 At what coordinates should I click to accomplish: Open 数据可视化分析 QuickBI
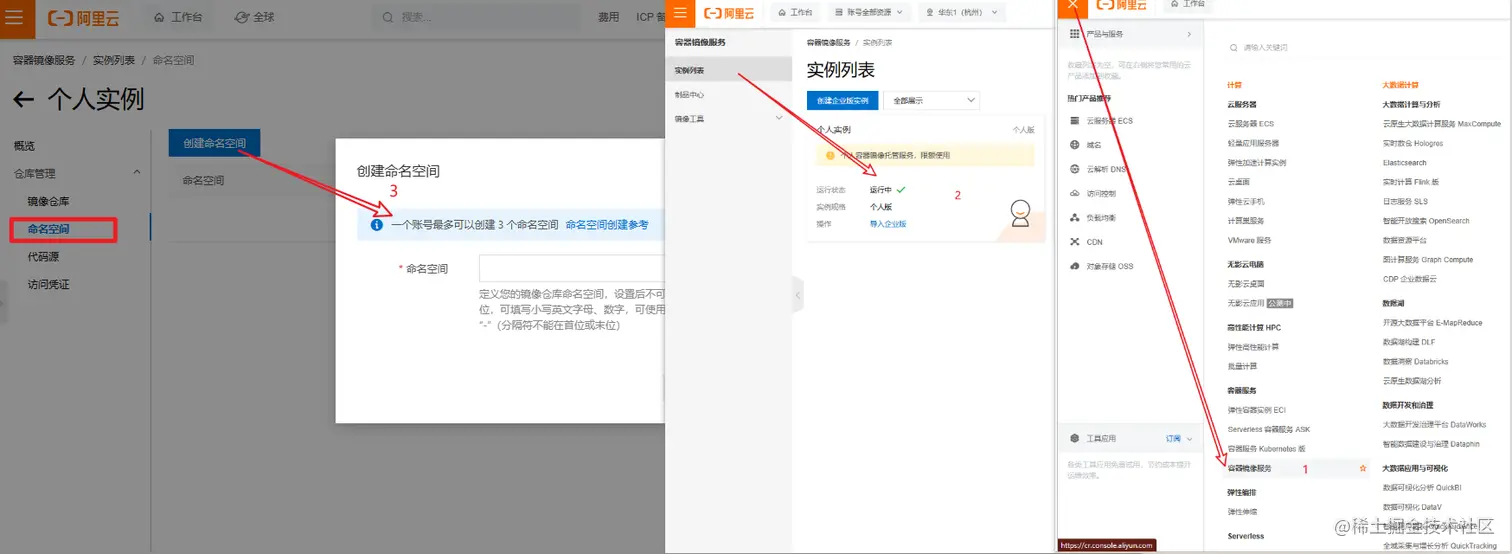tap(1422, 488)
